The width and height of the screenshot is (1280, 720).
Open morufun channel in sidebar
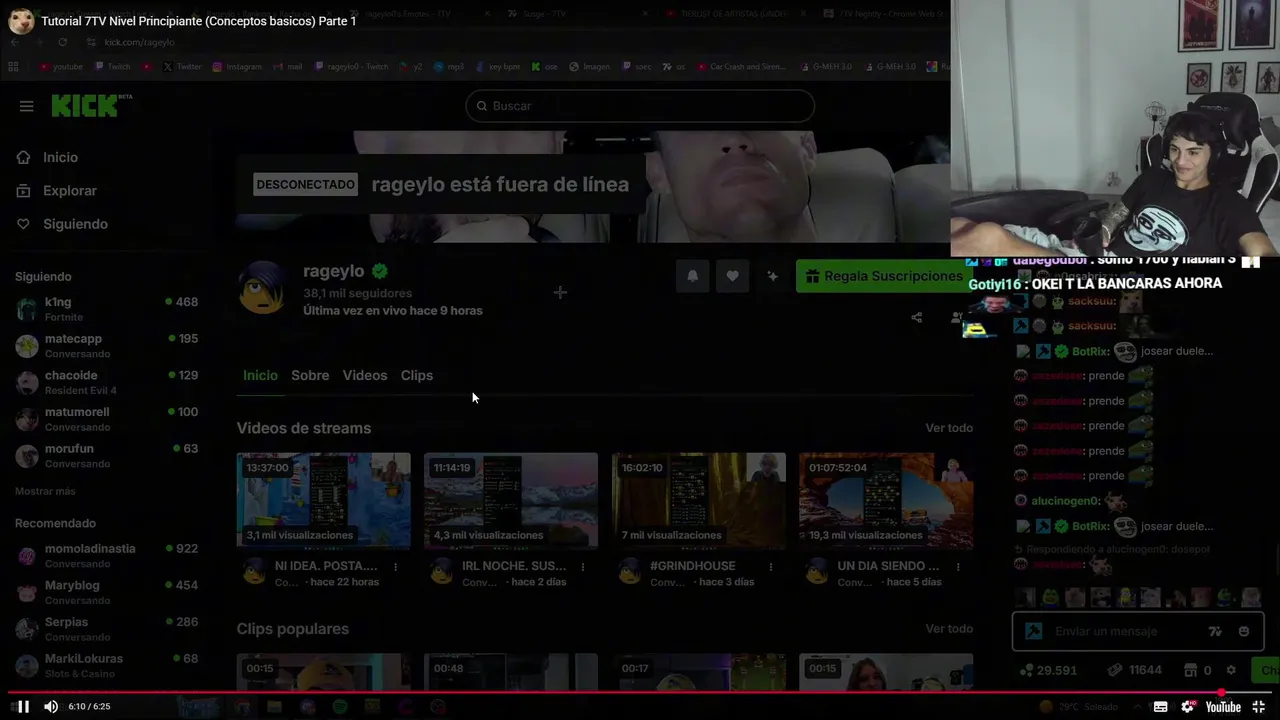pos(106,456)
